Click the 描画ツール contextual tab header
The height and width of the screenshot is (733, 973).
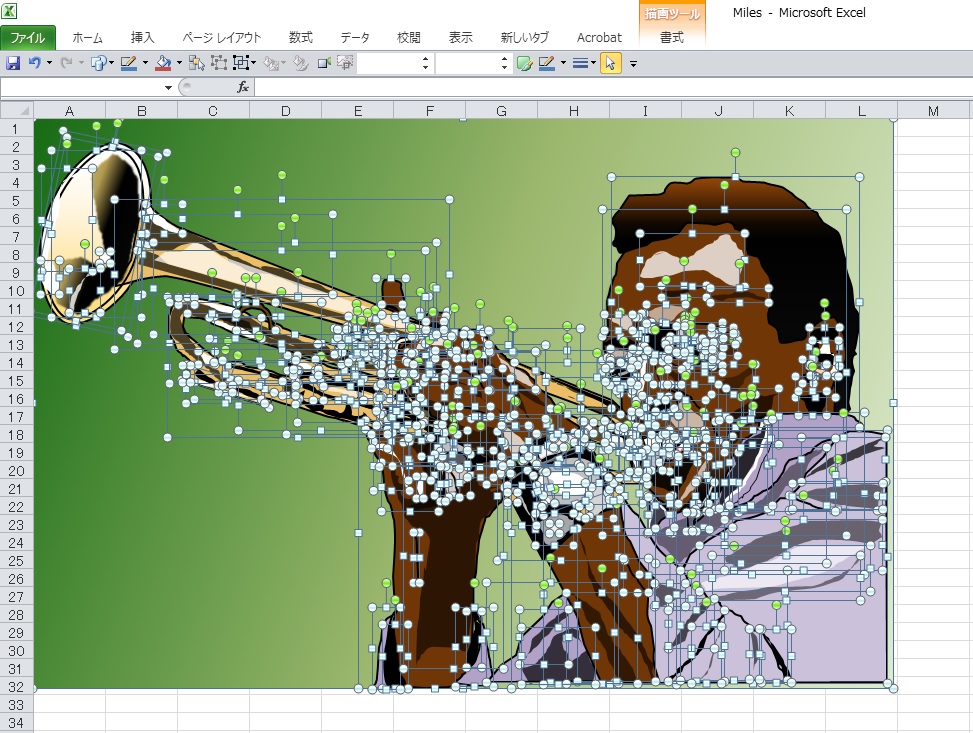point(672,14)
